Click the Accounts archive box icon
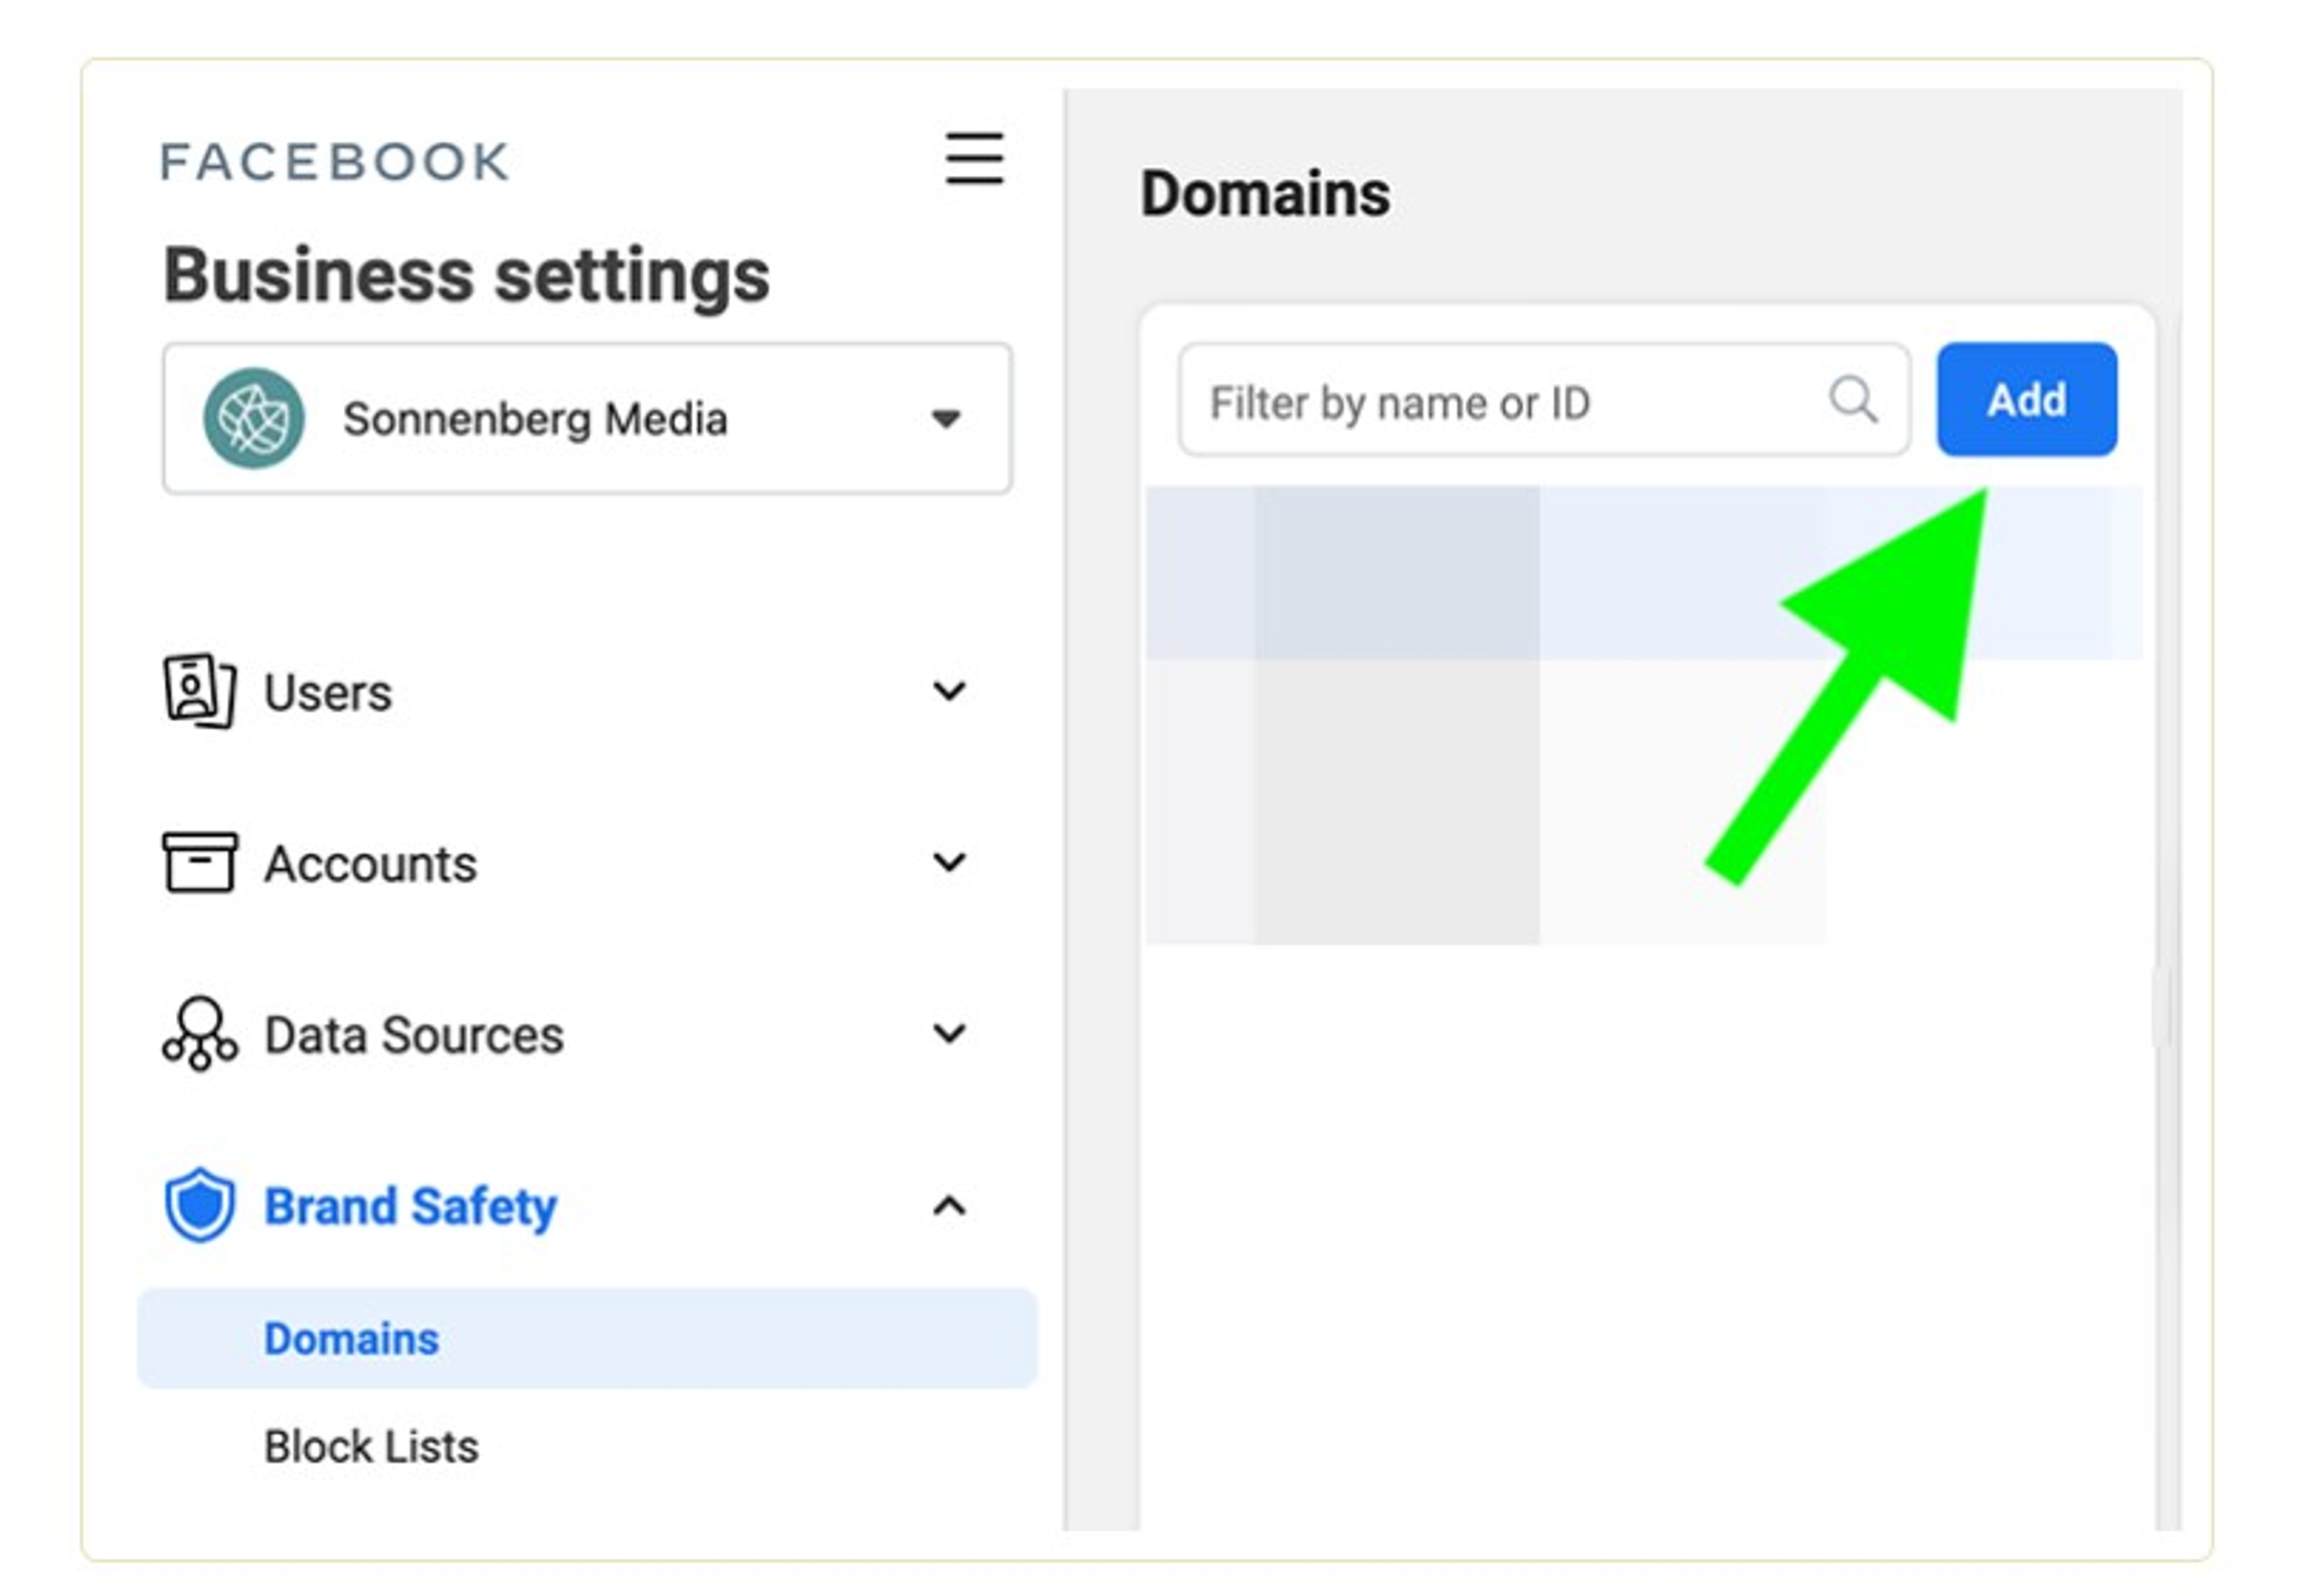This screenshot has width=2322, height=1596. [199, 862]
